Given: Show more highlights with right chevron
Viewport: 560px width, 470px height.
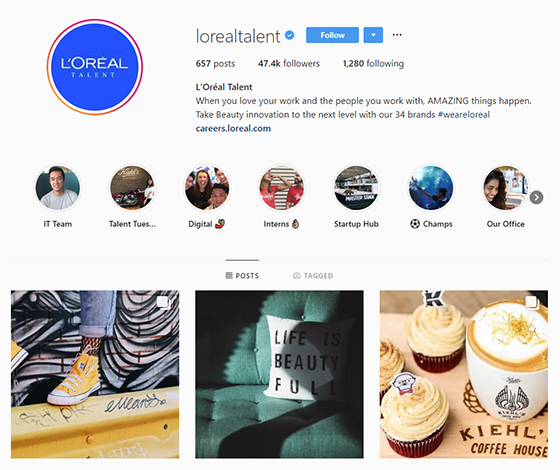Looking at the screenshot, I should click(536, 197).
